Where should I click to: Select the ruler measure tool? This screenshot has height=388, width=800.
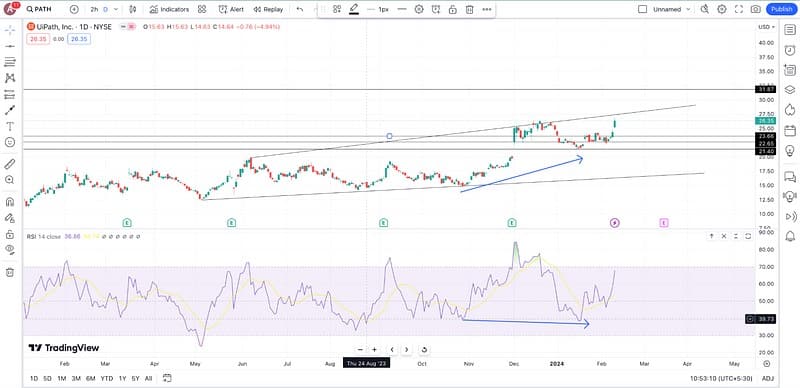(10, 164)
